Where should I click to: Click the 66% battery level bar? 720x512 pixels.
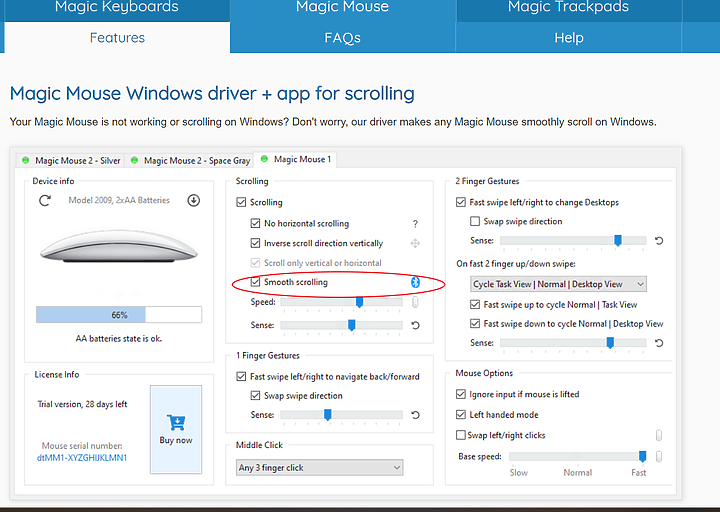[118, 315]
